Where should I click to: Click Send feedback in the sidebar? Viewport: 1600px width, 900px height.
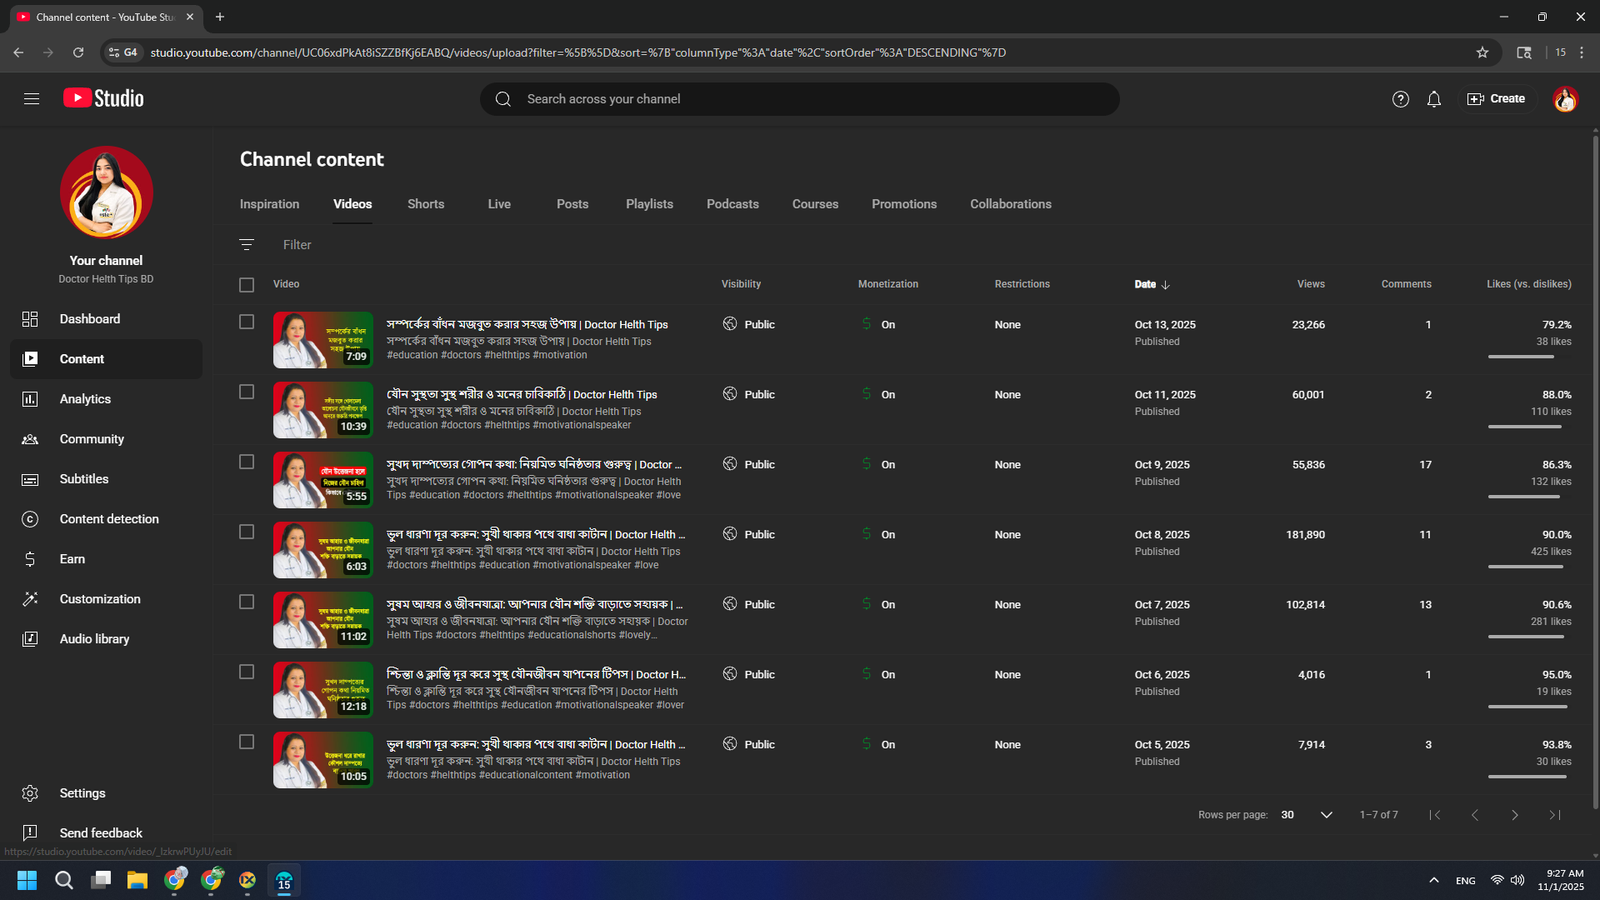[100, 833]
